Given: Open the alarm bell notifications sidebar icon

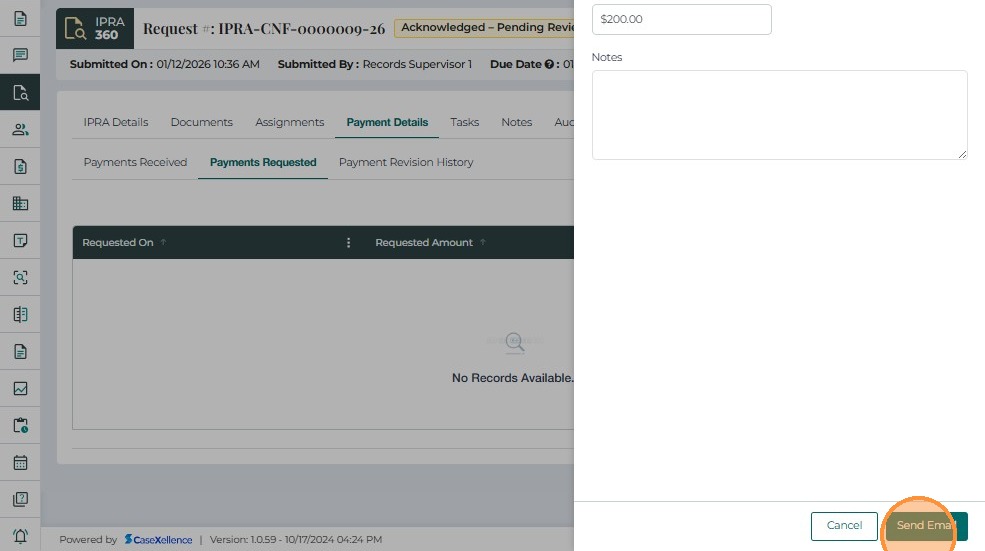Looking at the screenshot, I should point(20,536).
